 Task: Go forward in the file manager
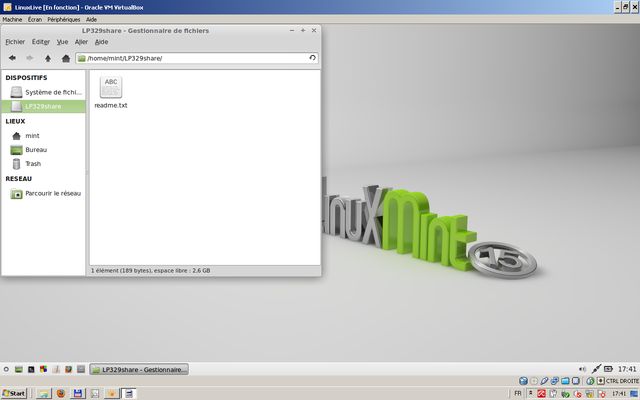pyautogui.click(x=30, y=58)
